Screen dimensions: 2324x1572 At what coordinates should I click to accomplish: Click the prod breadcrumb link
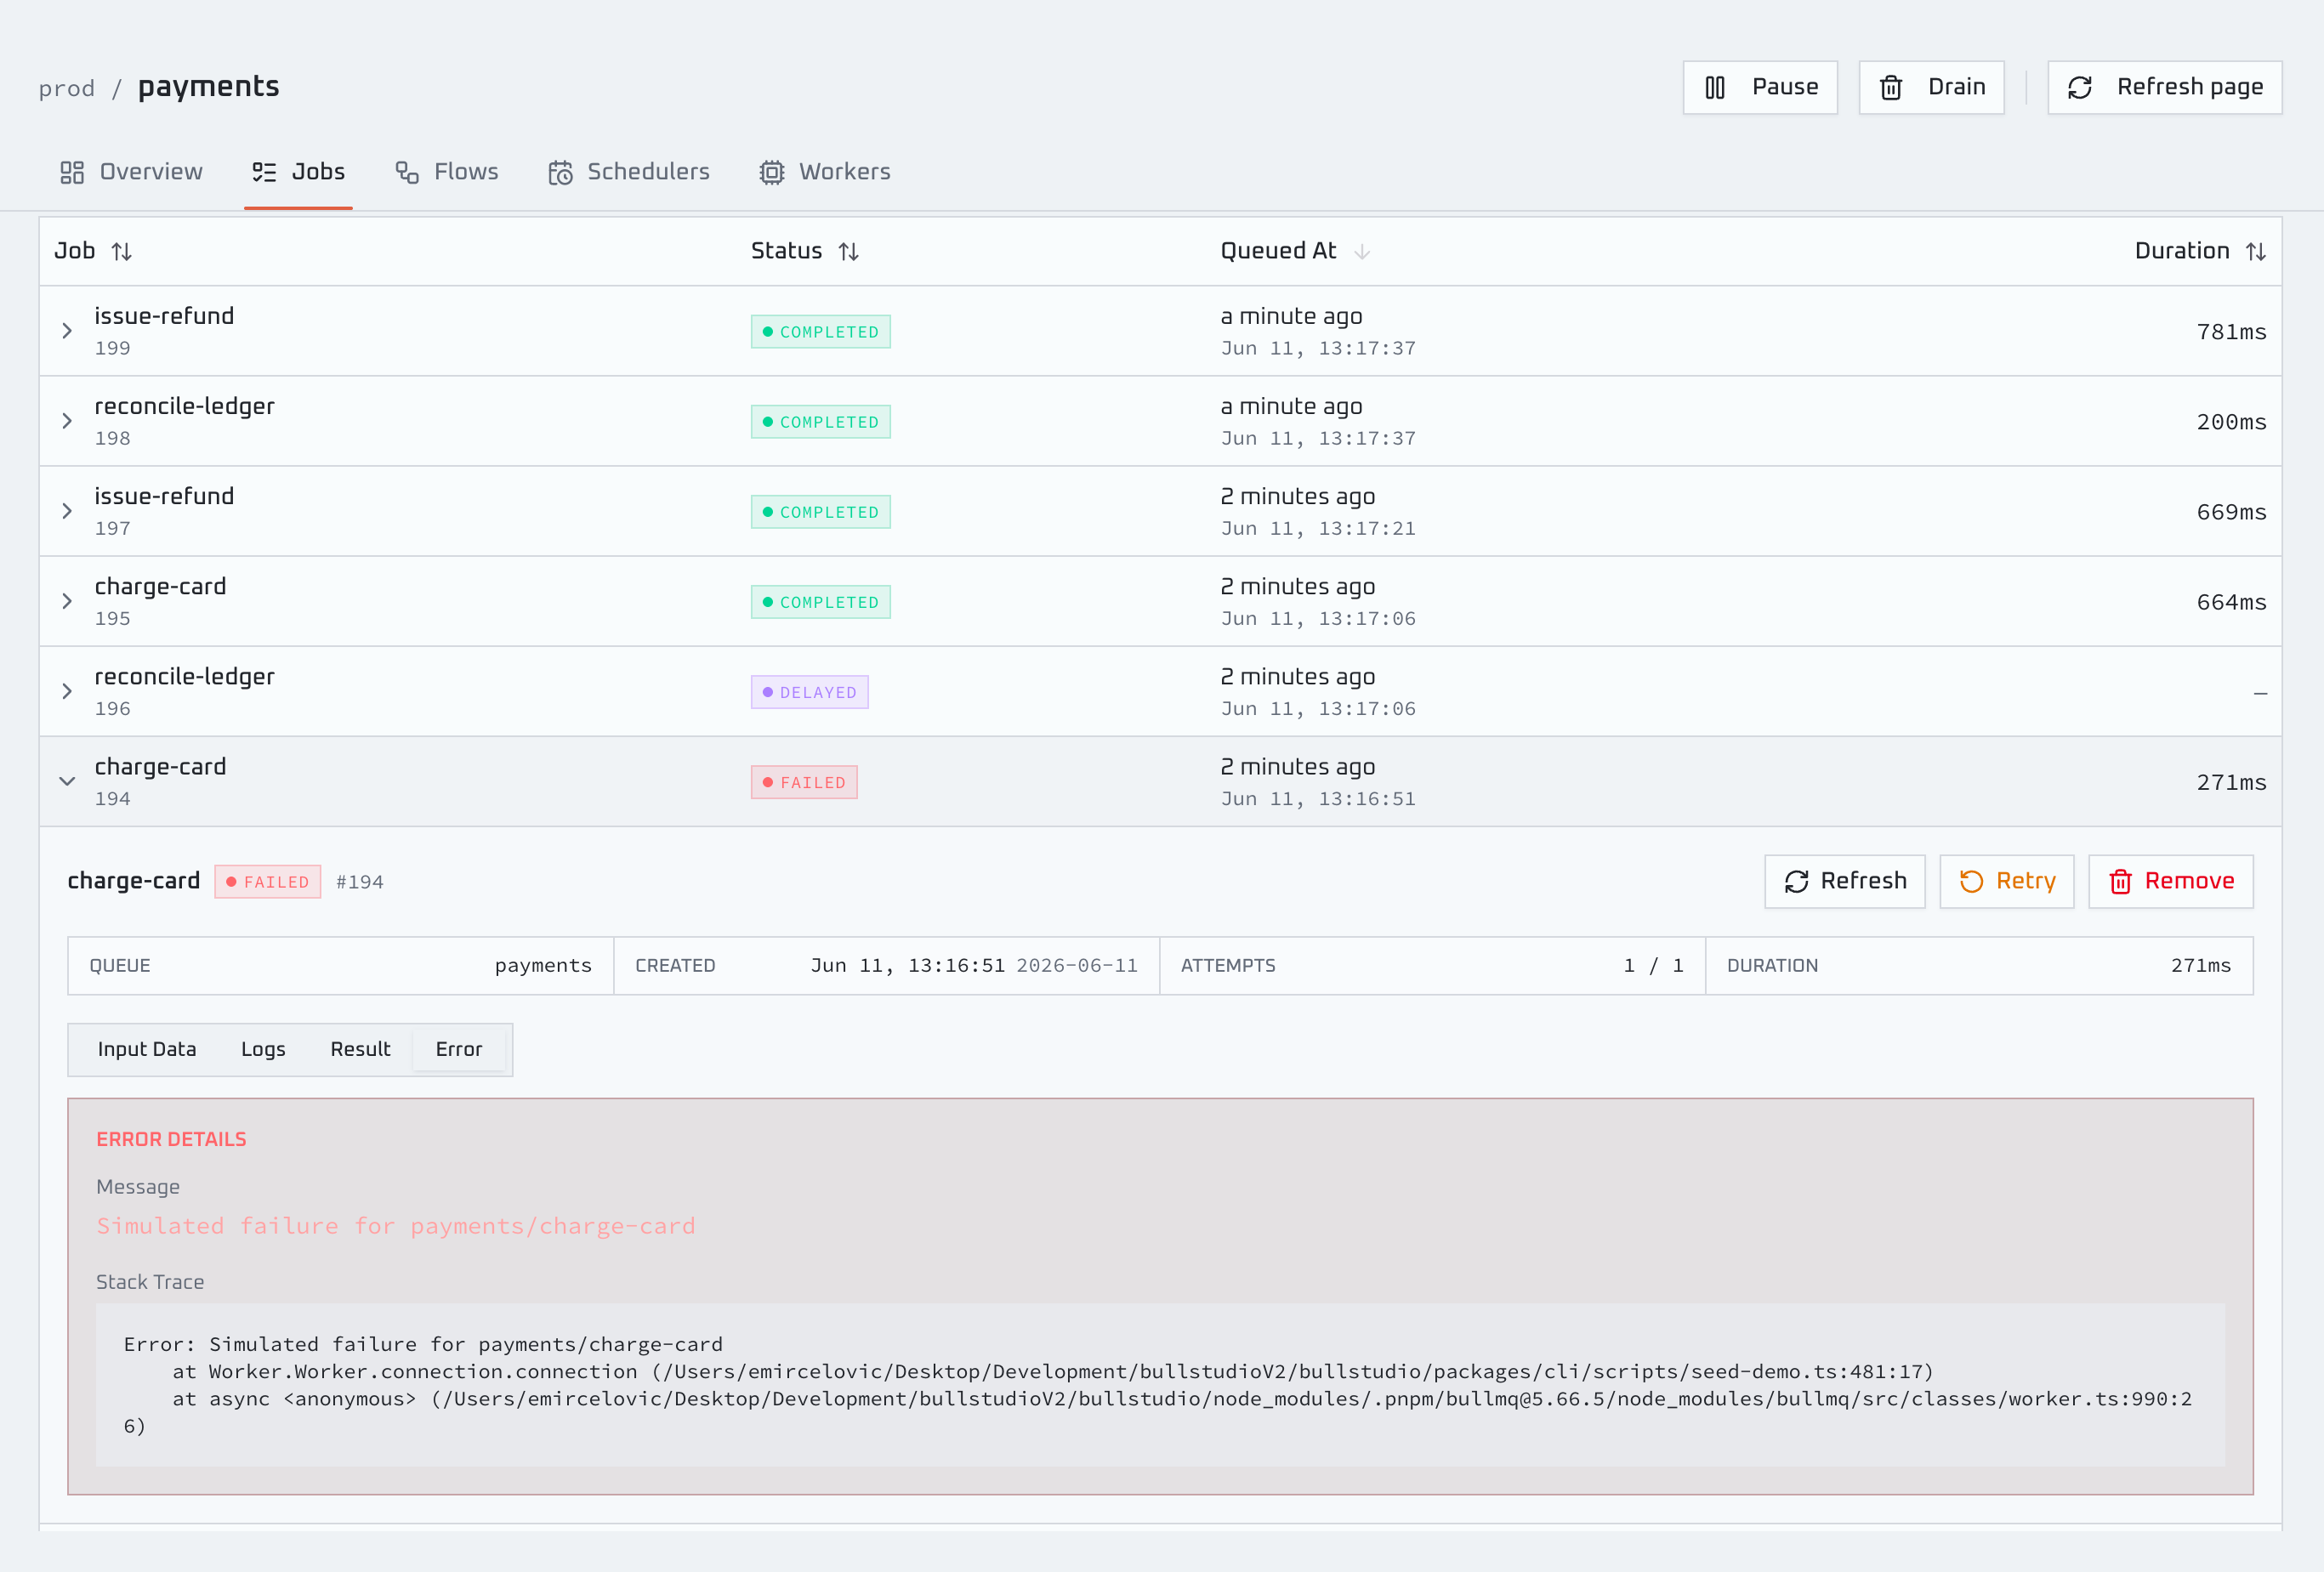(67, 89)
